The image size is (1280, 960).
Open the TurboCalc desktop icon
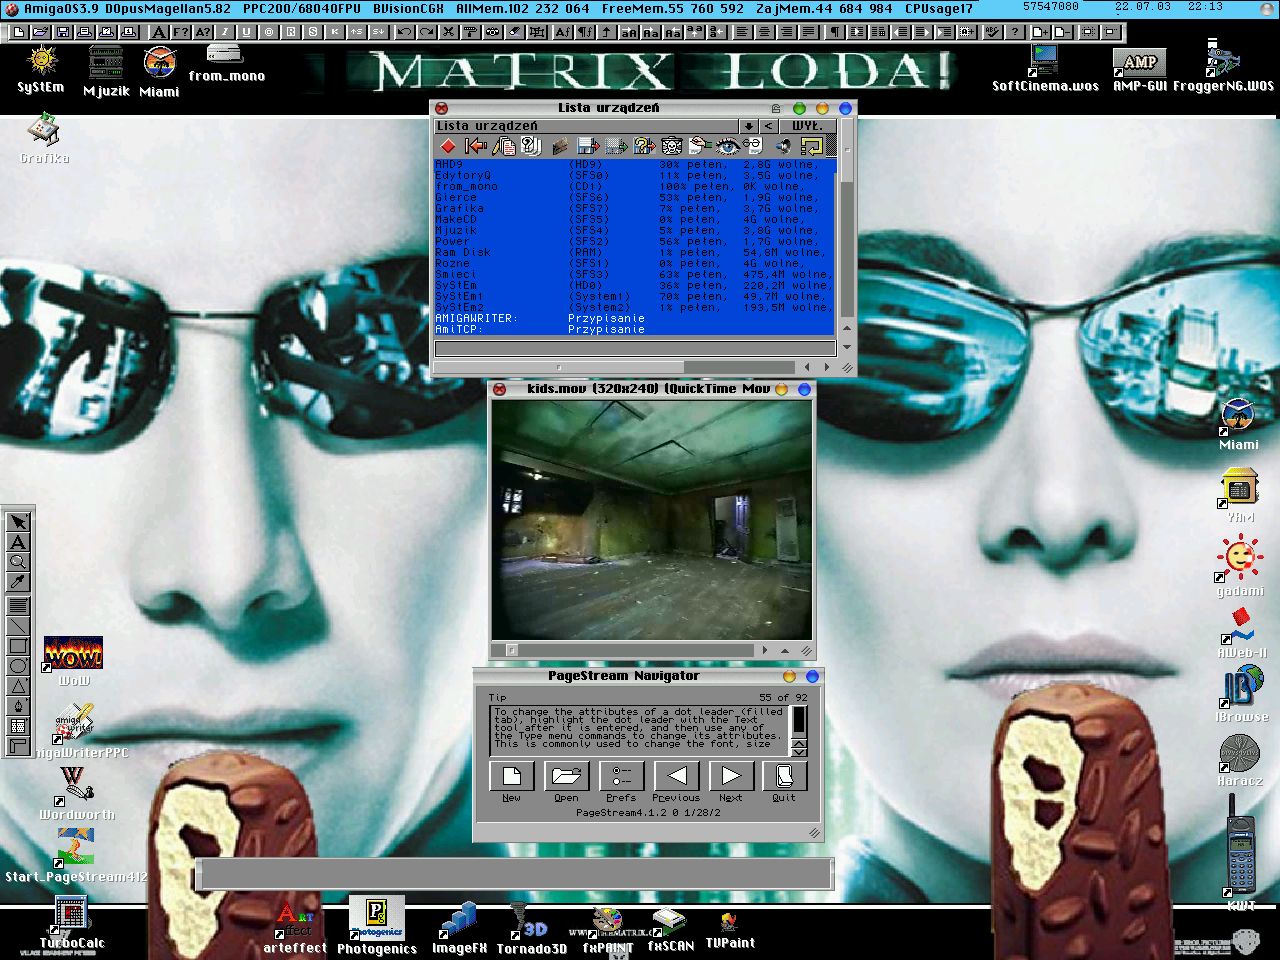pos(71,924)
